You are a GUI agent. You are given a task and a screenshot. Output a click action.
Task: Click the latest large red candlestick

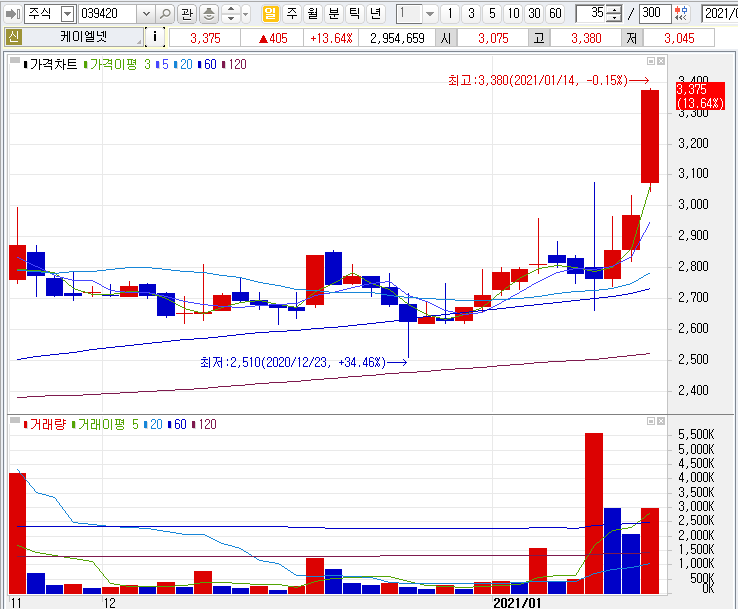click(x=650, y=136)
